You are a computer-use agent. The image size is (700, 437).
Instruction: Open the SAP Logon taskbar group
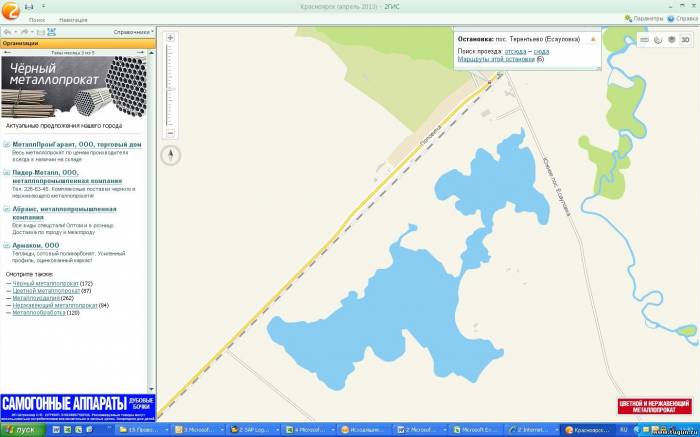(254, 430)
